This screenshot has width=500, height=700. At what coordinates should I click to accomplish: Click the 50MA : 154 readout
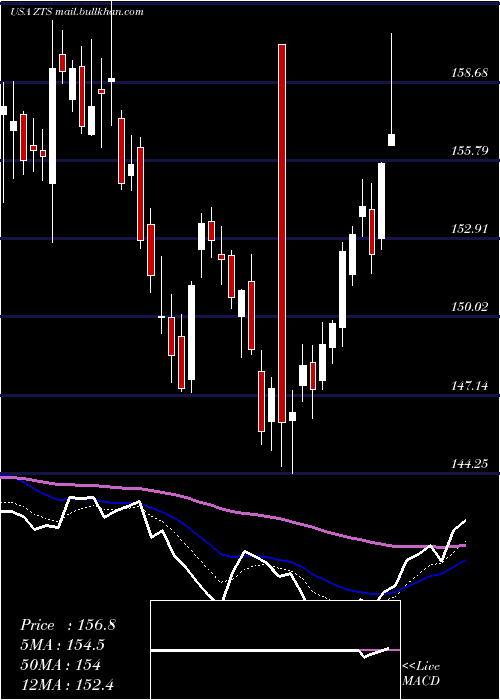pyautogui.click(x=60, y=665)
